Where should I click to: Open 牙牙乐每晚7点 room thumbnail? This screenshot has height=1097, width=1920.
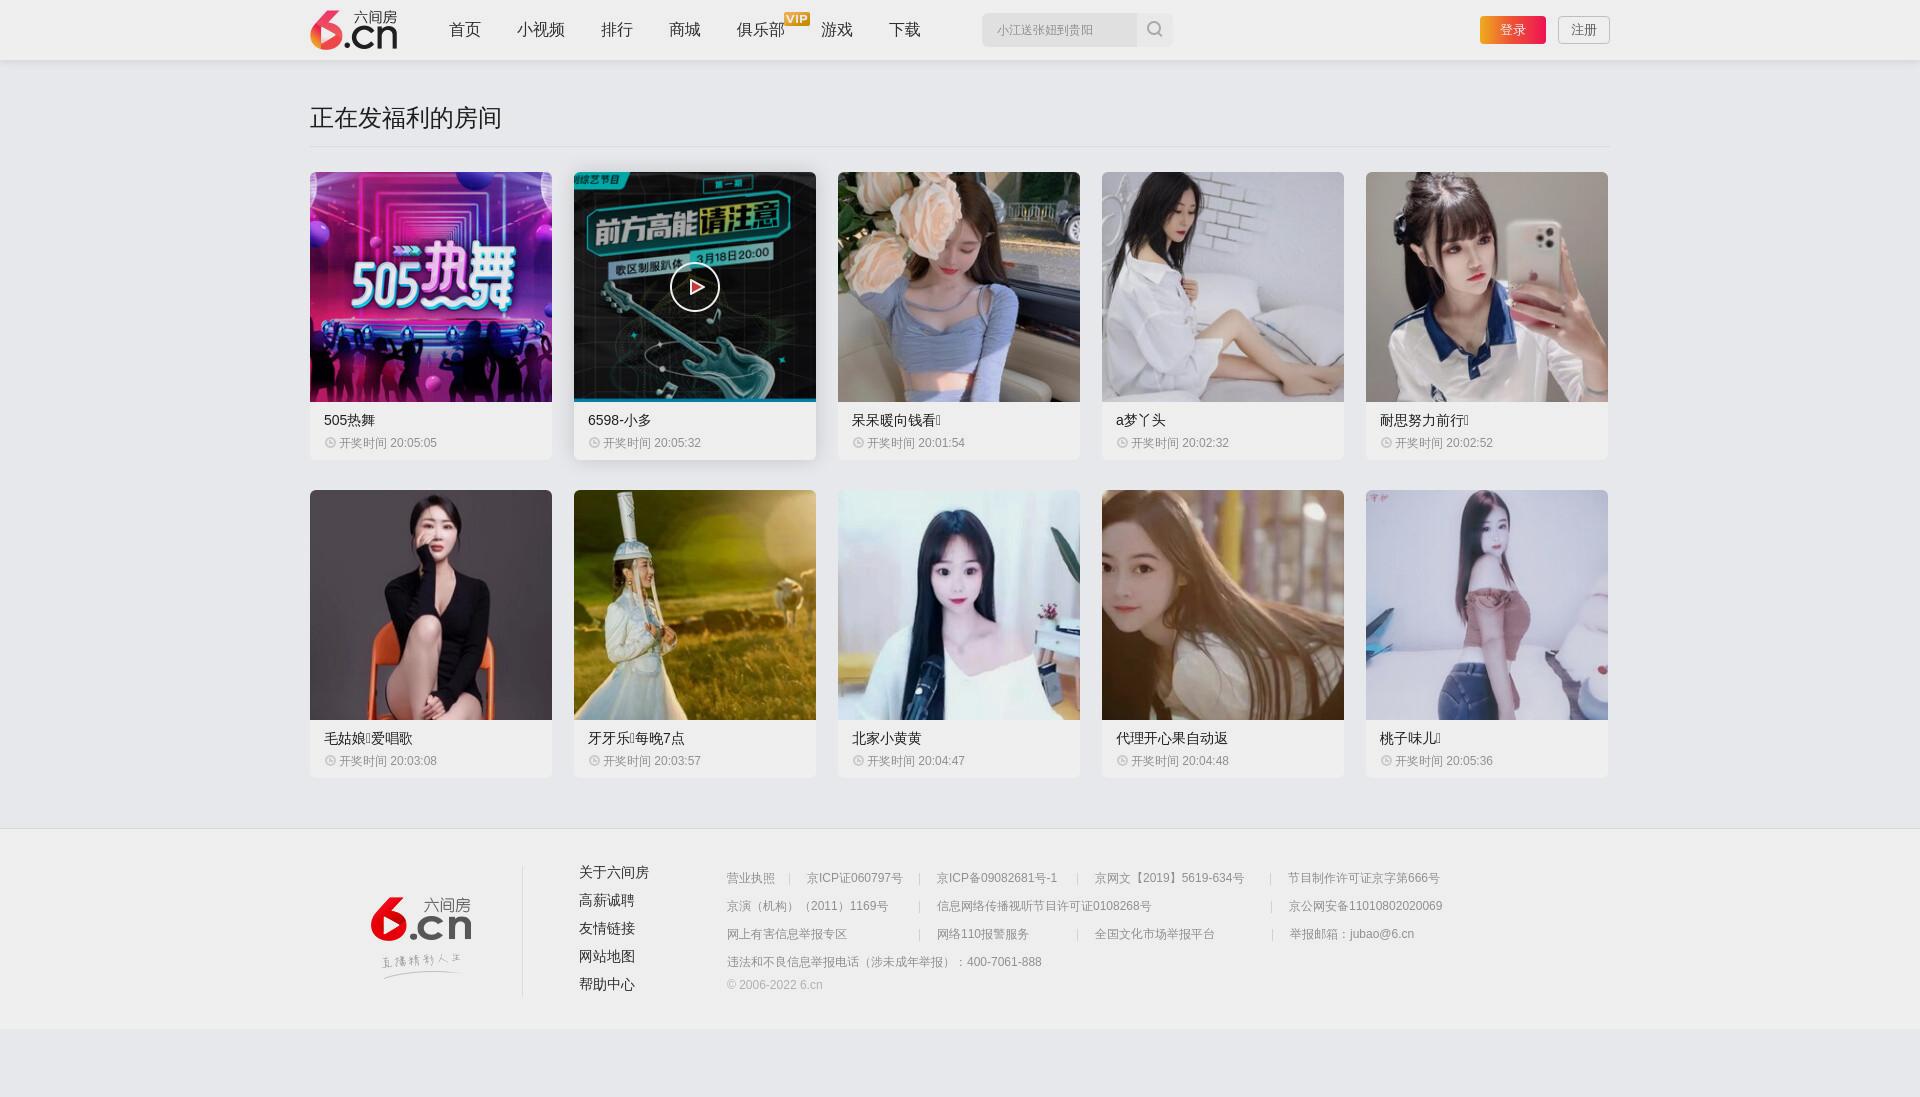[x=695, y=605]
